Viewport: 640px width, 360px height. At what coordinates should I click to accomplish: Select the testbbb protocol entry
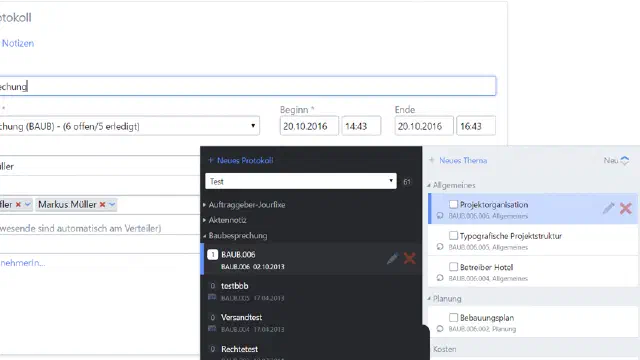pos(311,291)
